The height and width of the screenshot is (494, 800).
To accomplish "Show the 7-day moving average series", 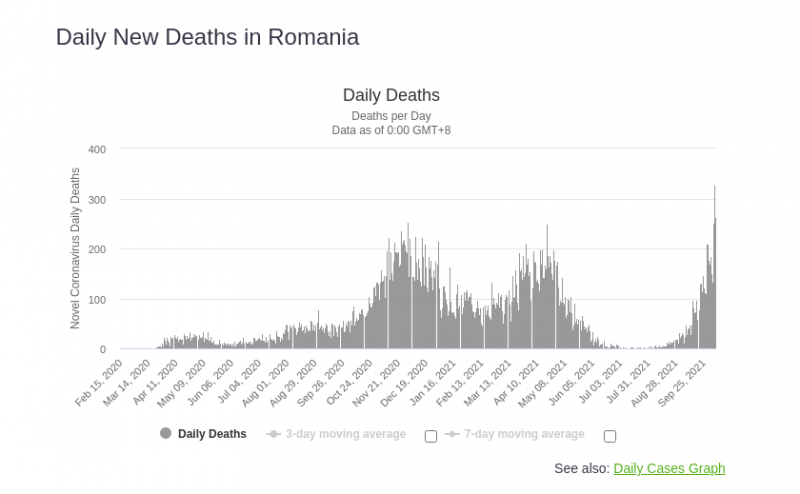I will click(x=524, y=434).
